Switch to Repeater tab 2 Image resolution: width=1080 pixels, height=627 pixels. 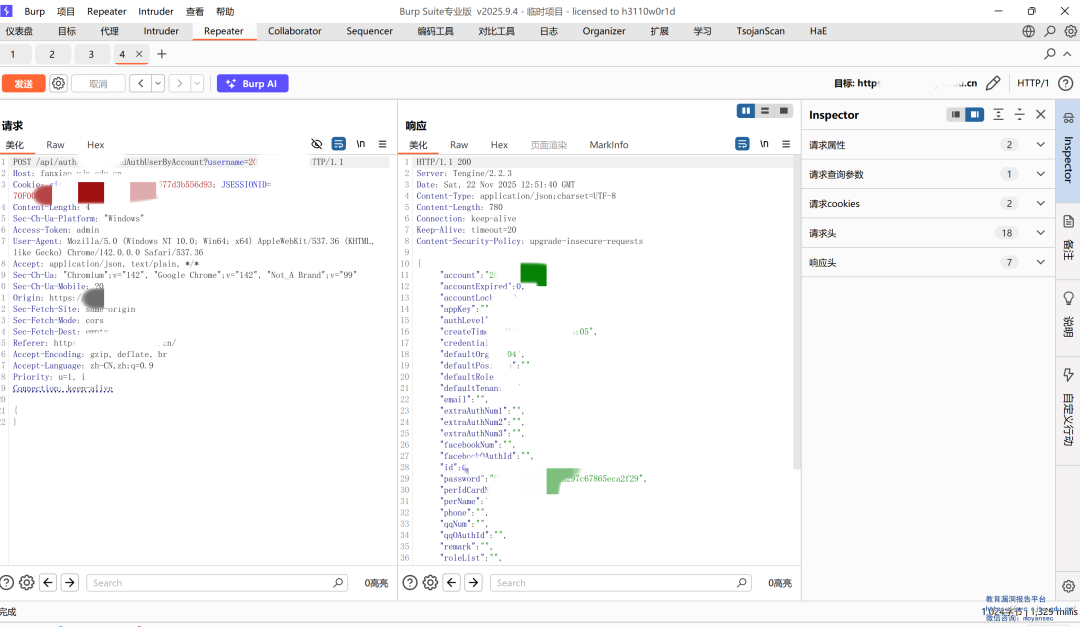(x=52, y=54)
